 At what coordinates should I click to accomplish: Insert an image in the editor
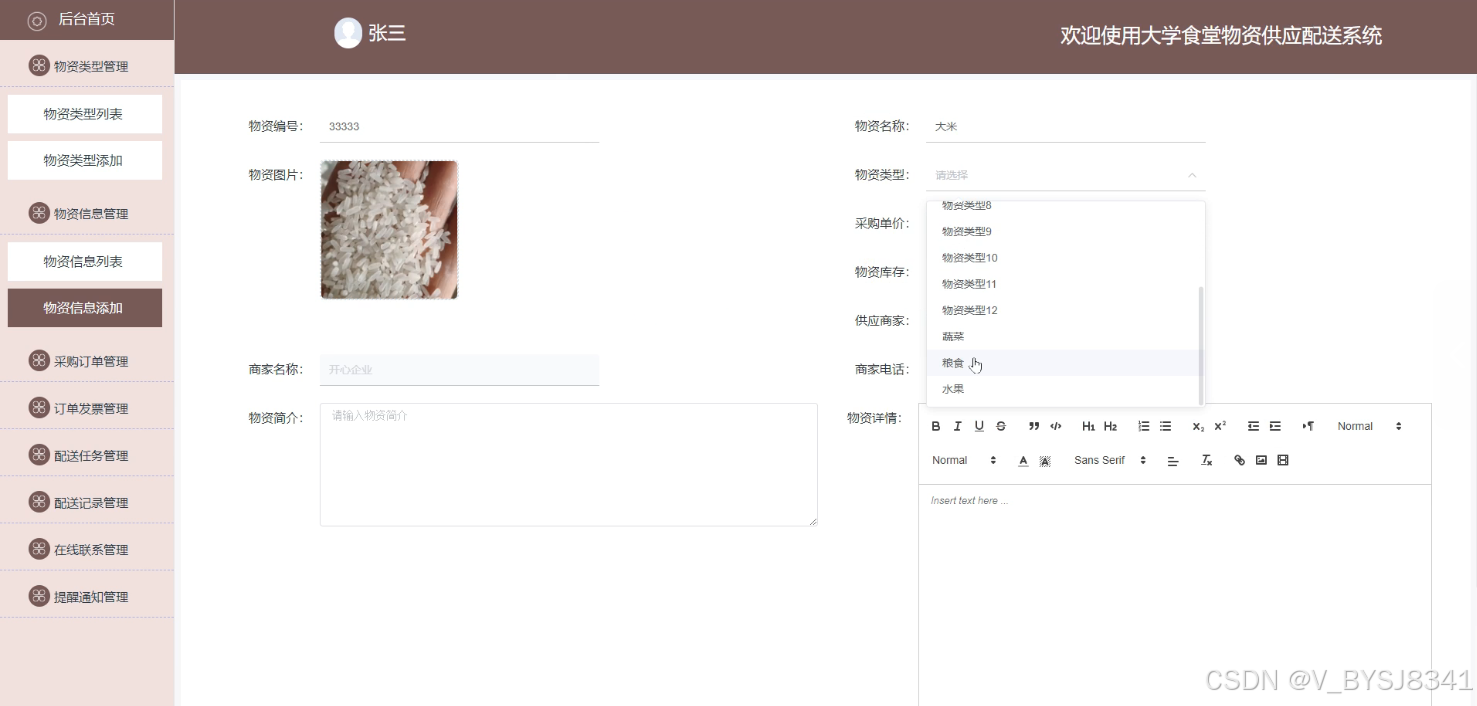tap(1261, 460)
